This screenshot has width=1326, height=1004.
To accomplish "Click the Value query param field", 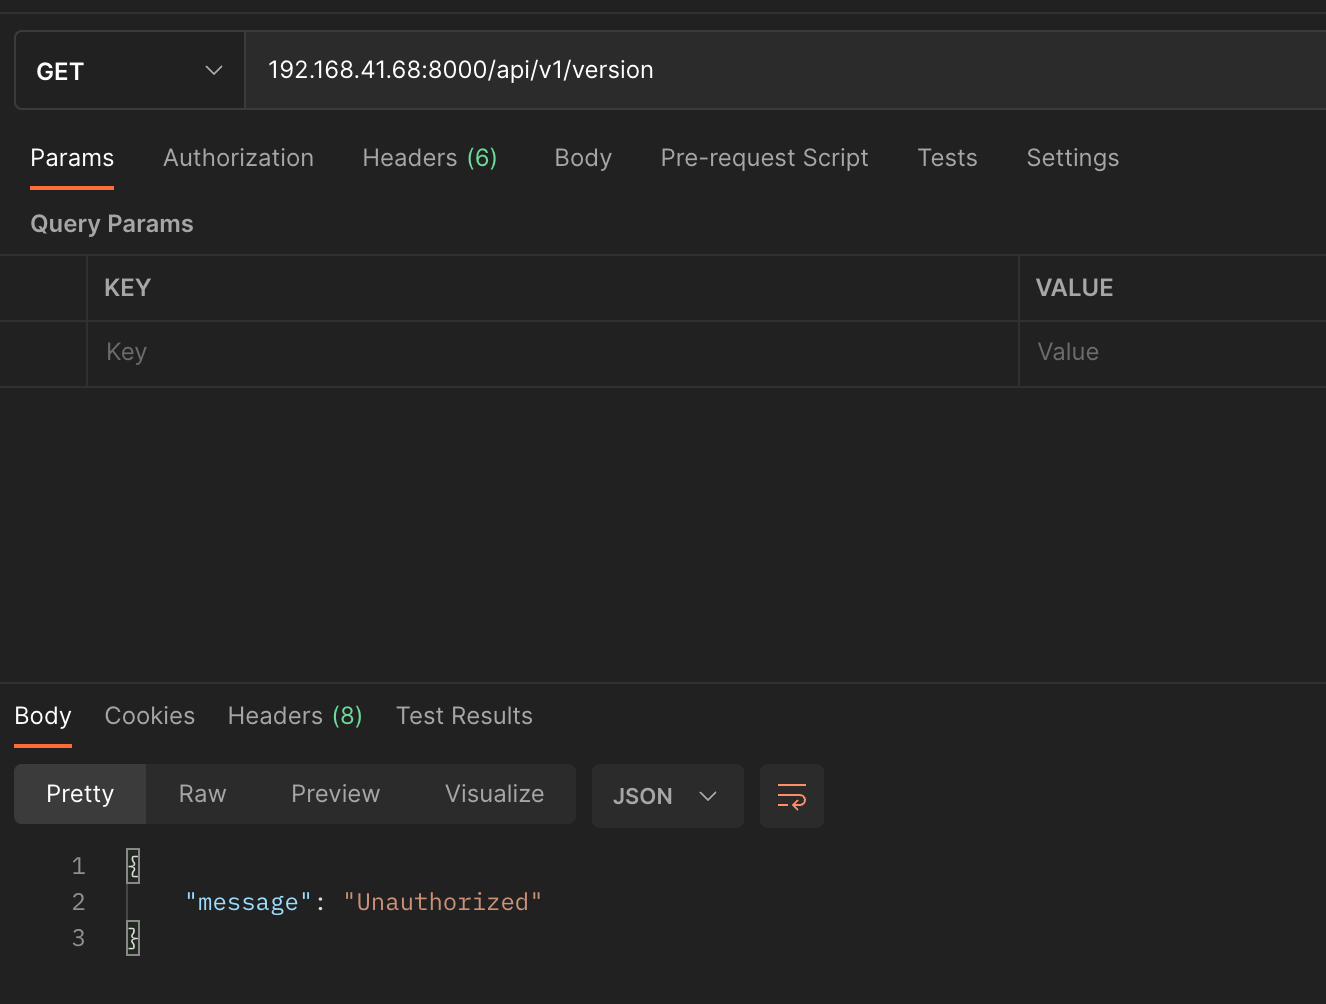I will tap(1173, 353).
